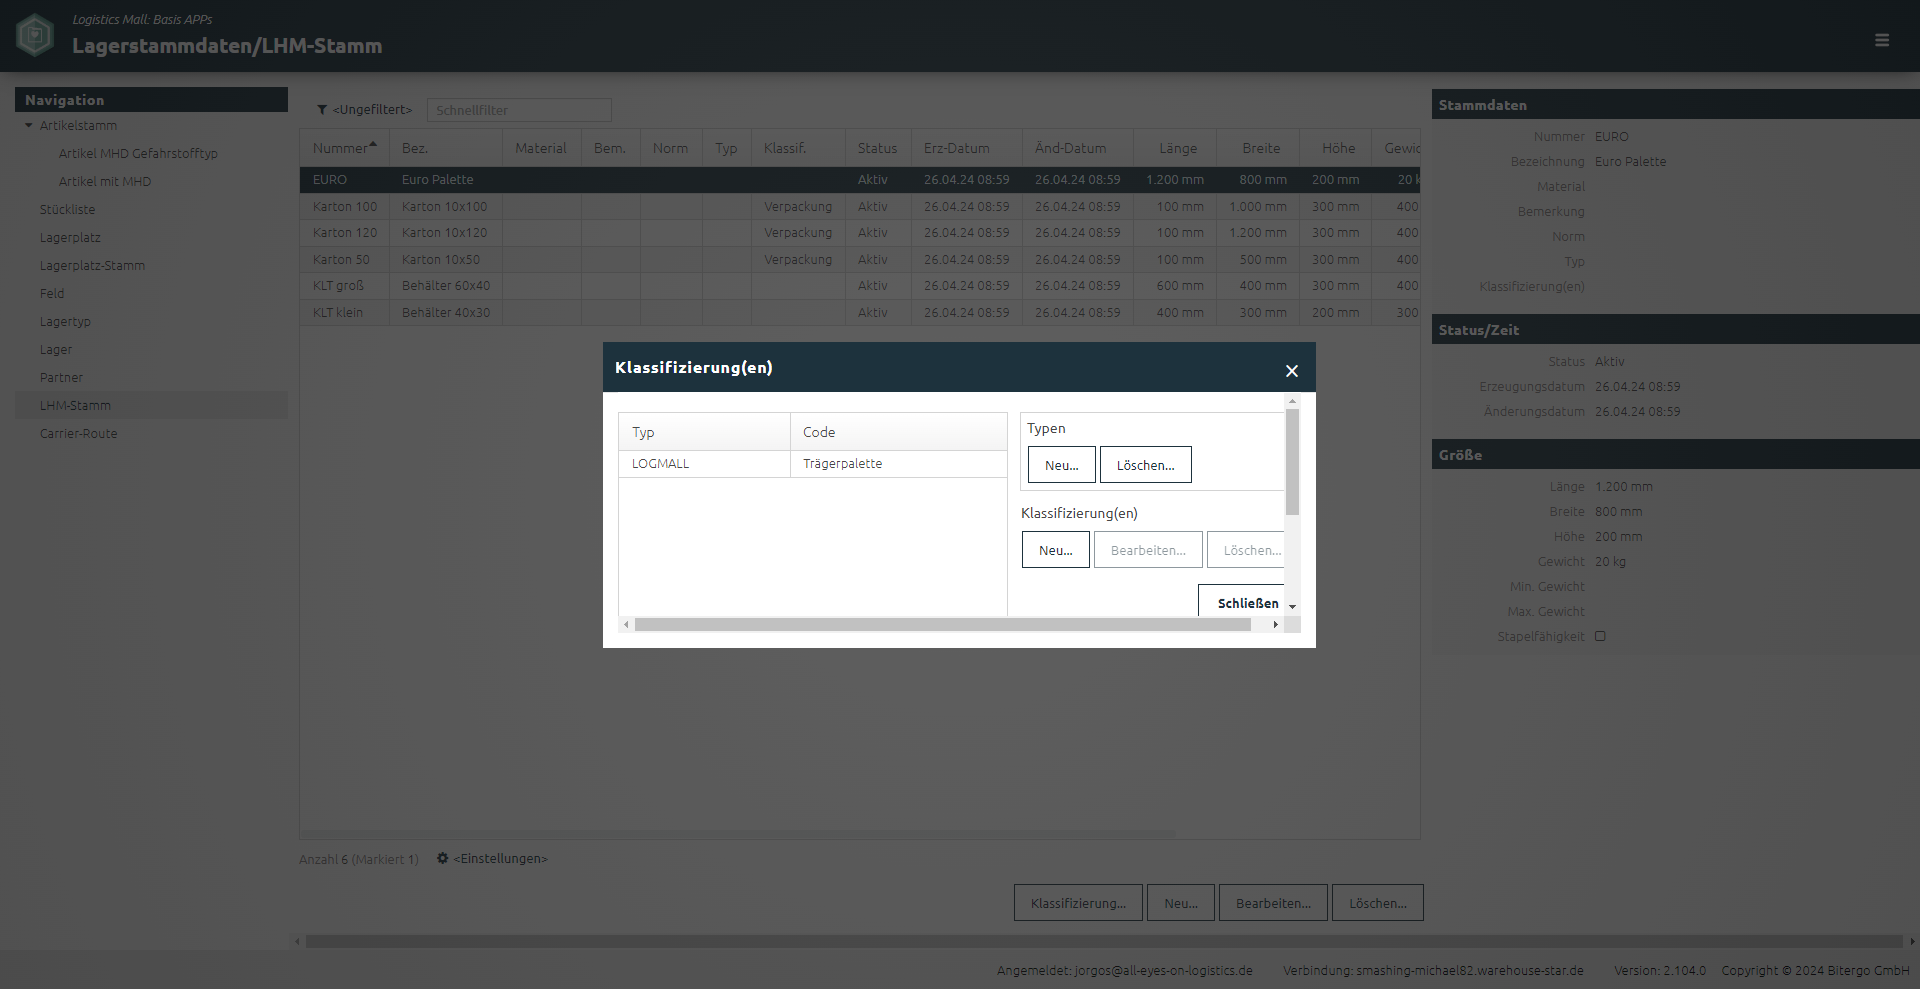
Task: Select the Karton 120 row
Action: click(860, 232)
